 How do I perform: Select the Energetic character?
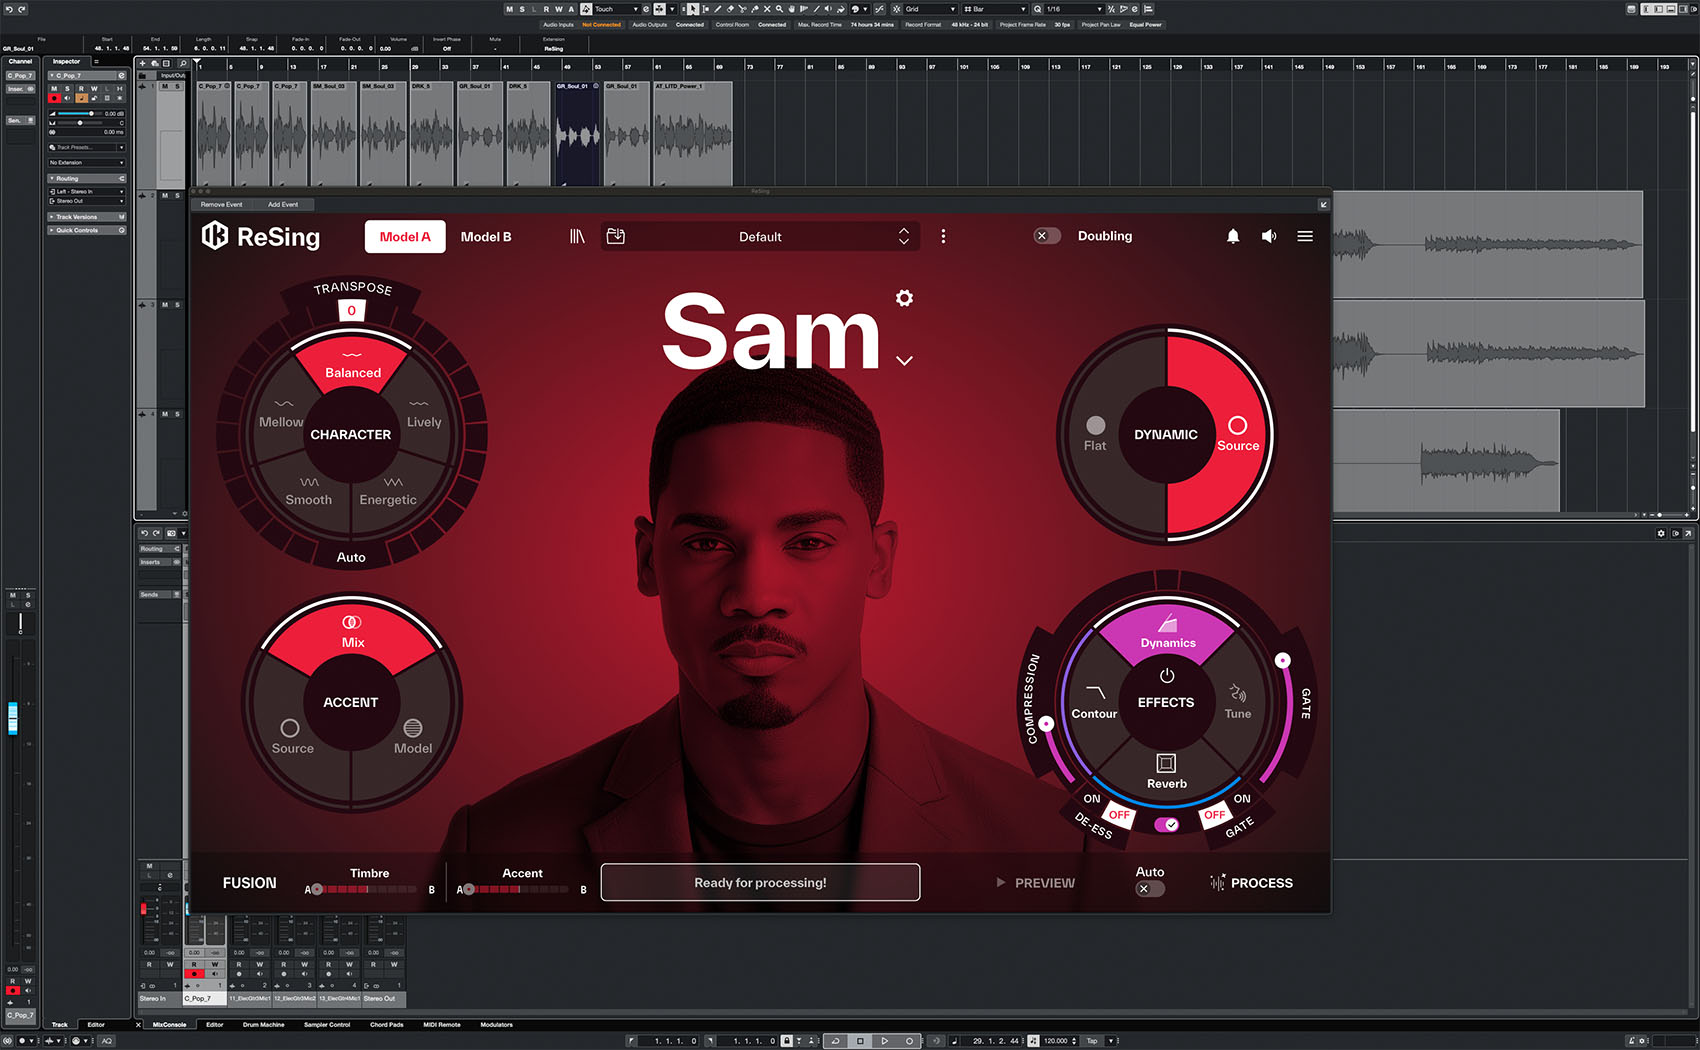(388, 490)
